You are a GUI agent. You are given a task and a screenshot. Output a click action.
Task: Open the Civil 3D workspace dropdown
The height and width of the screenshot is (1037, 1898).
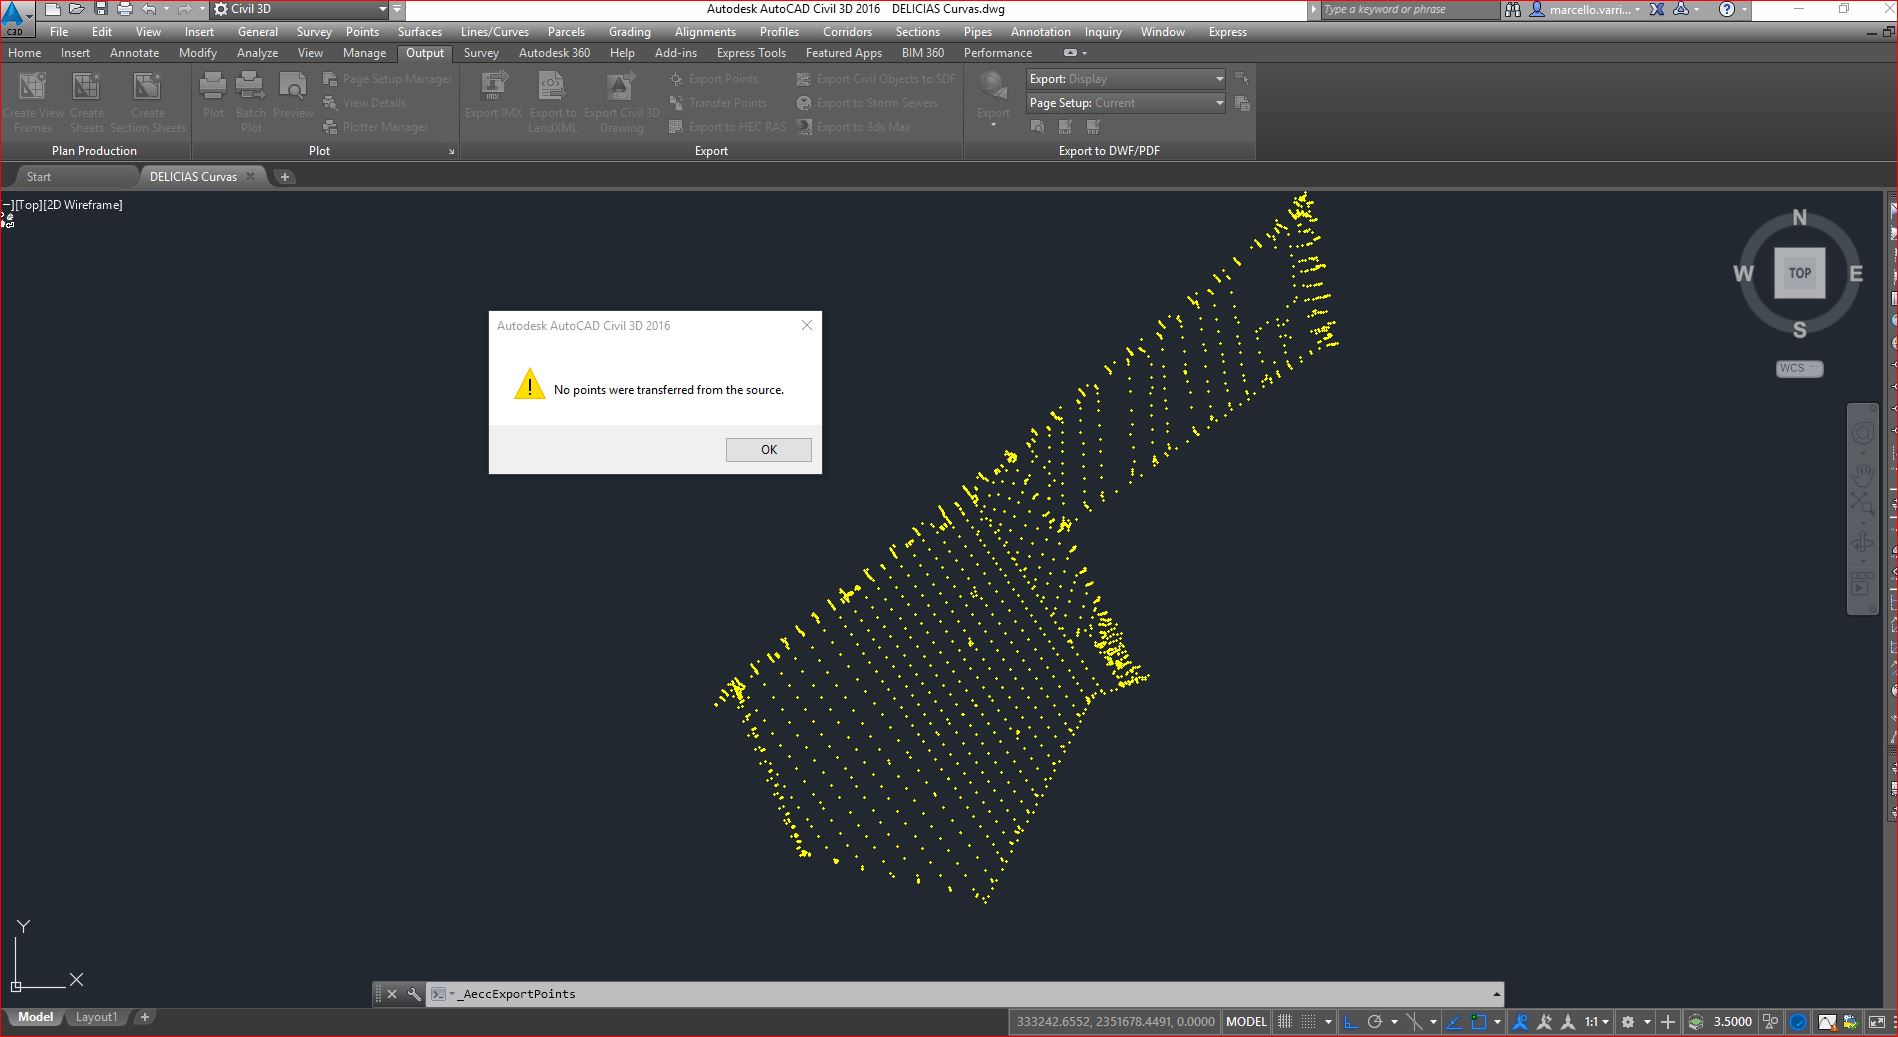tap(382, 9)
